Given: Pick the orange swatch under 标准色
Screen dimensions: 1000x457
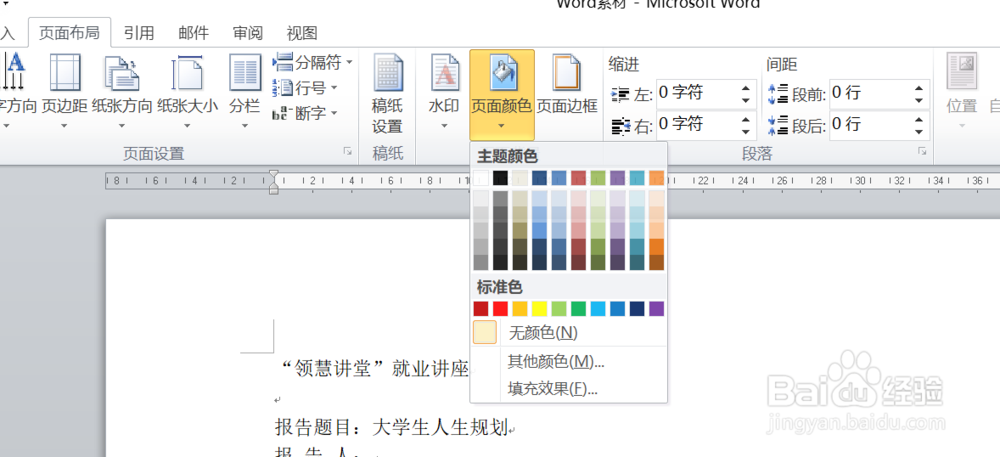Looking at the screenshot, I should coord(520,309).
